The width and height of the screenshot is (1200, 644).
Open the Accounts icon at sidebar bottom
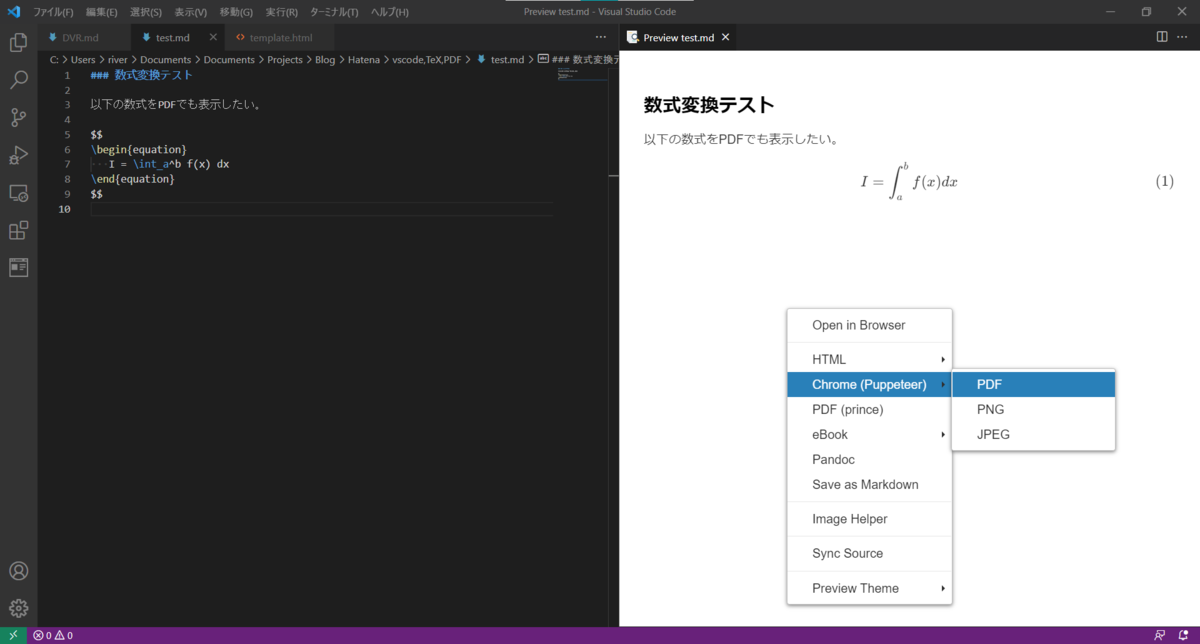pos(18,570)
